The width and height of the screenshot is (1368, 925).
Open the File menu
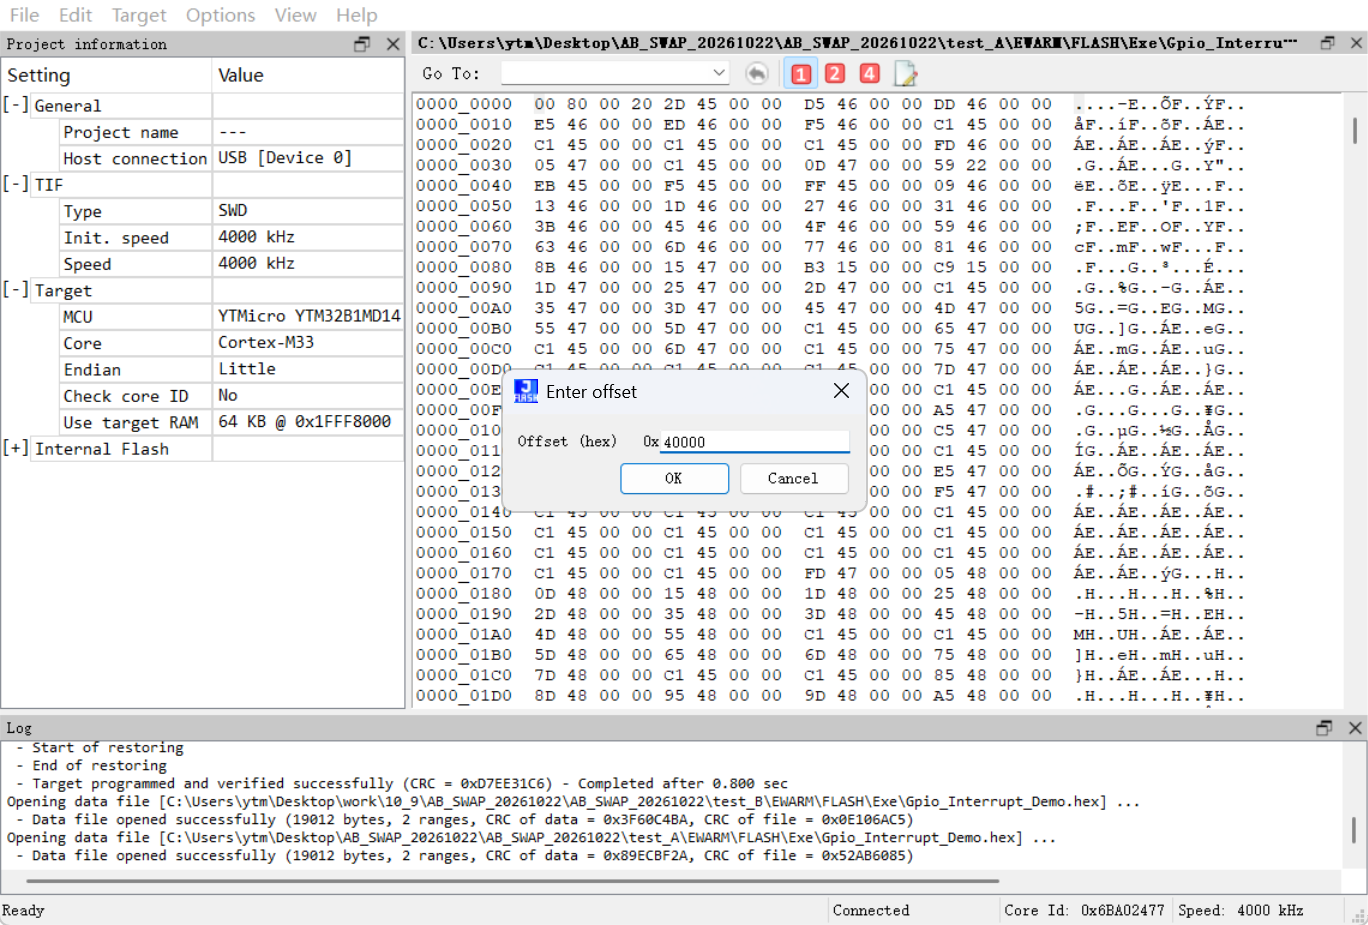(x=24, y=15)
